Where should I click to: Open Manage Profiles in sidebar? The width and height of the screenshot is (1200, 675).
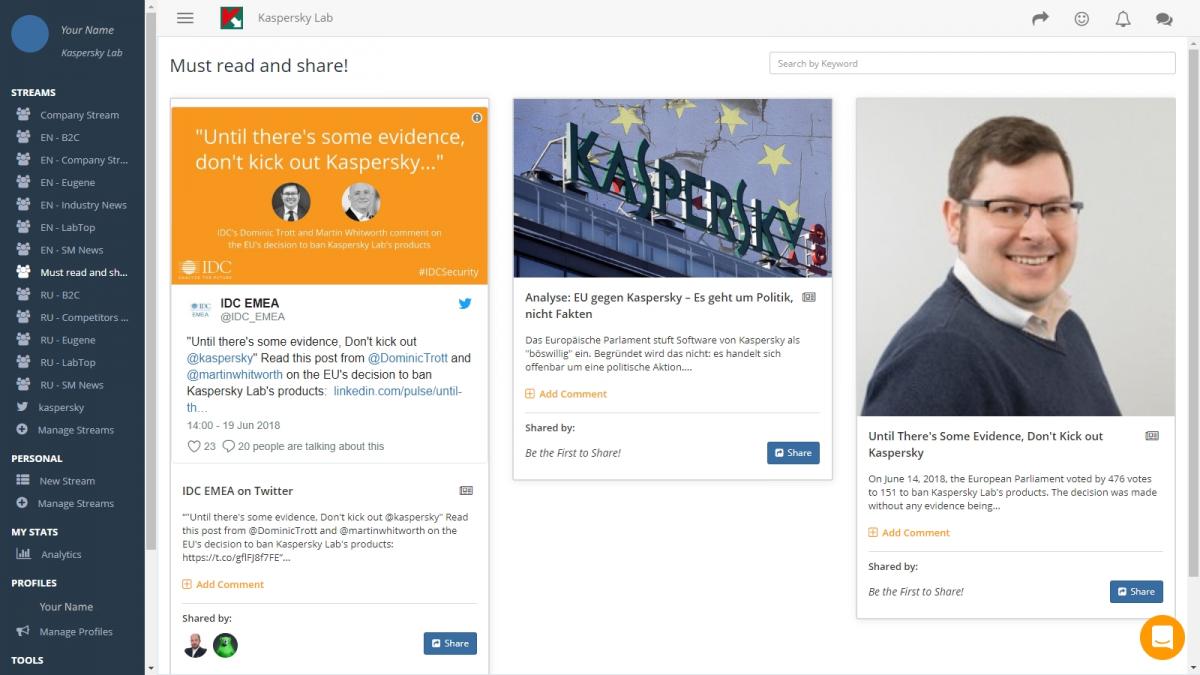pyautogui.click(x=76, y=631)
